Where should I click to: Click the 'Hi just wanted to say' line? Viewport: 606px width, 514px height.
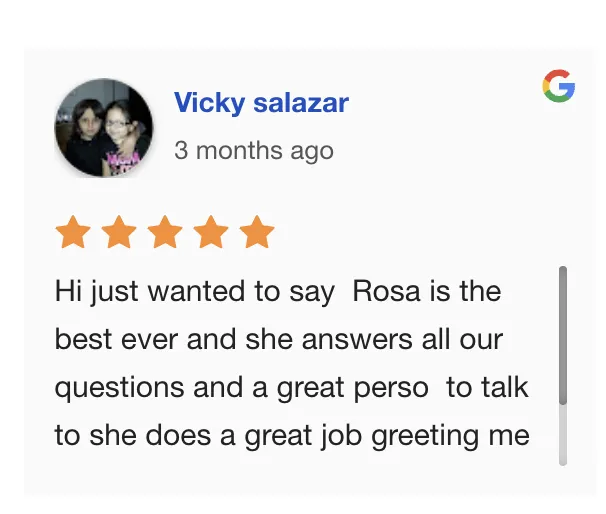point(195,292)
